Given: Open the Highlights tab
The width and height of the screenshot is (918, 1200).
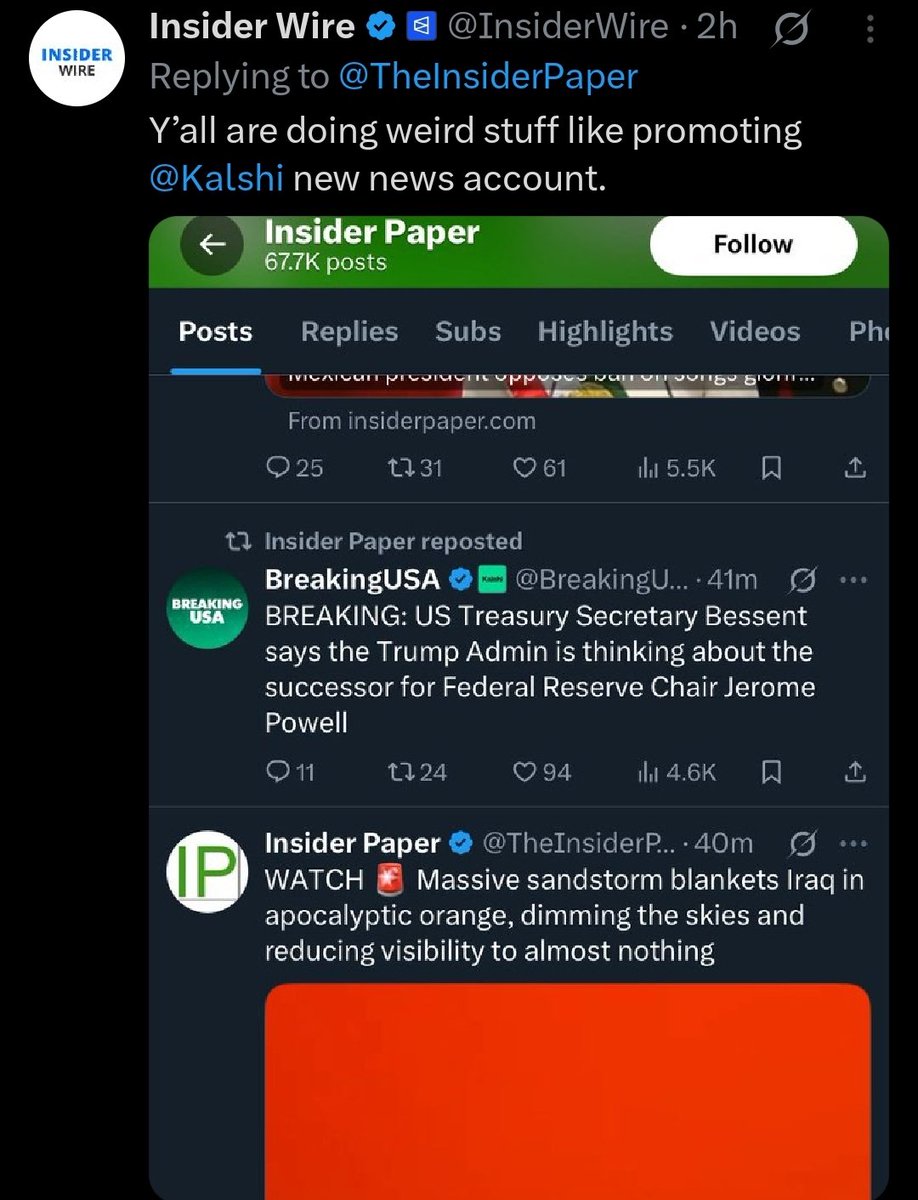Looking at the screenshot, I should pos(605,331).
